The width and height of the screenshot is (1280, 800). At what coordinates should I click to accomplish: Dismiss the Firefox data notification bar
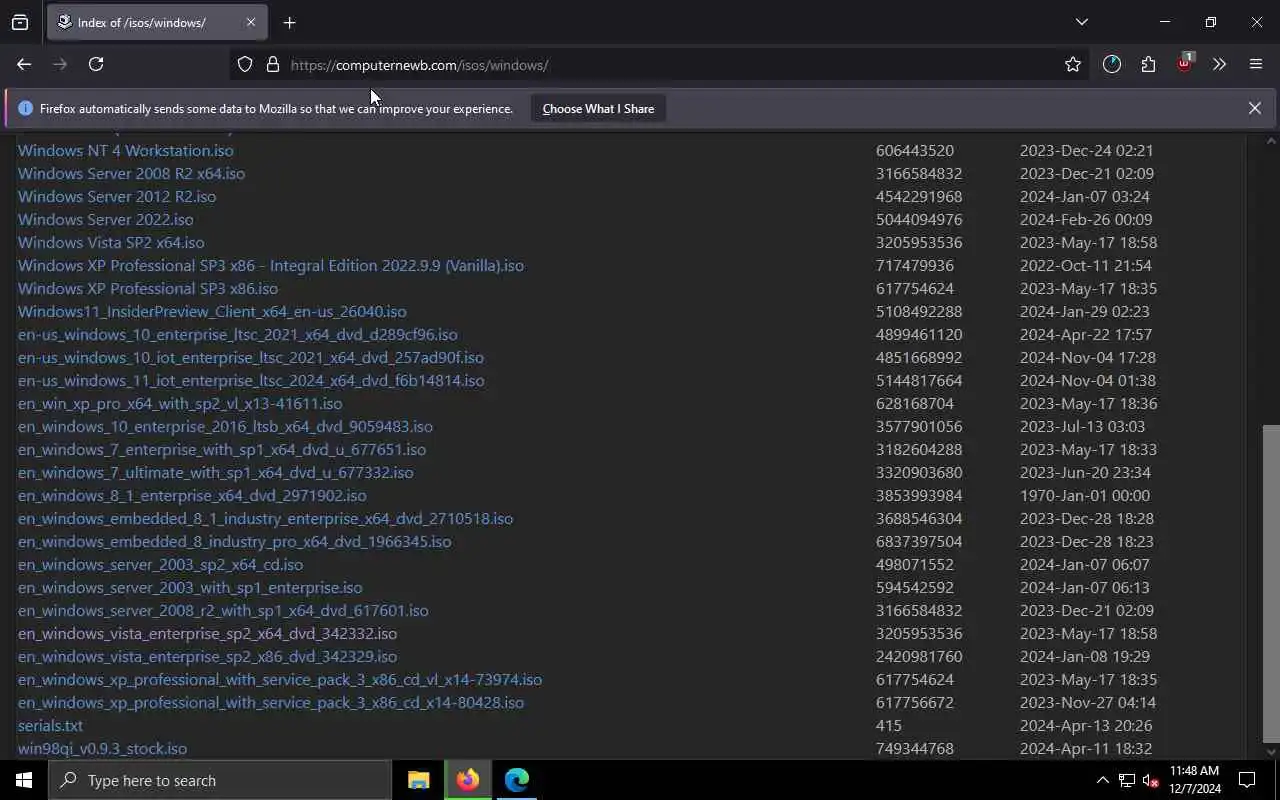(1254, 108)
